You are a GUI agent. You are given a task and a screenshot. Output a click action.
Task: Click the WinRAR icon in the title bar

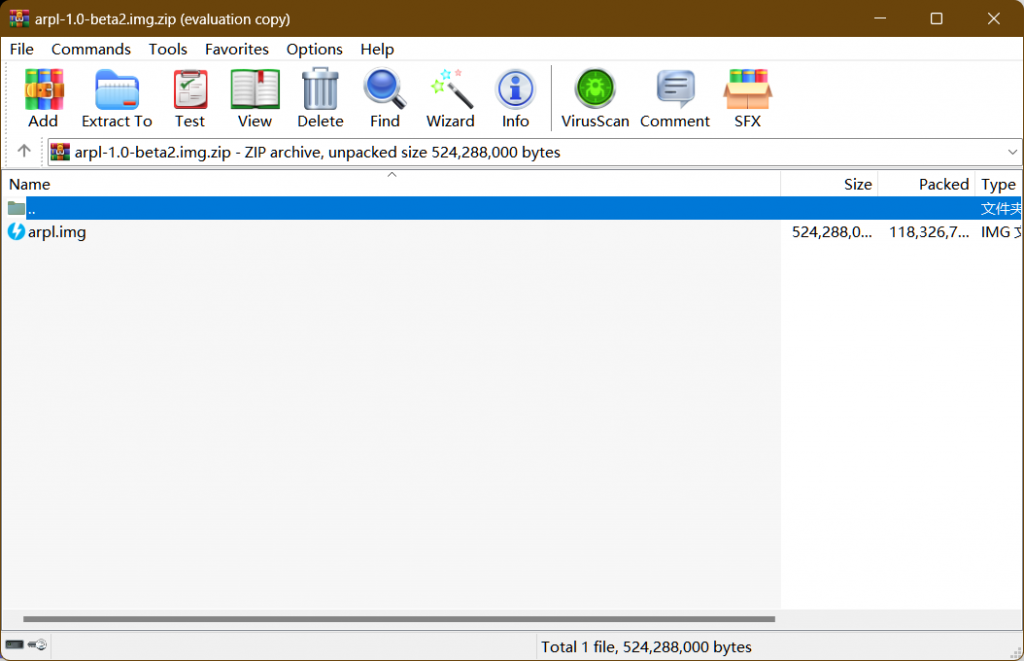19,18
